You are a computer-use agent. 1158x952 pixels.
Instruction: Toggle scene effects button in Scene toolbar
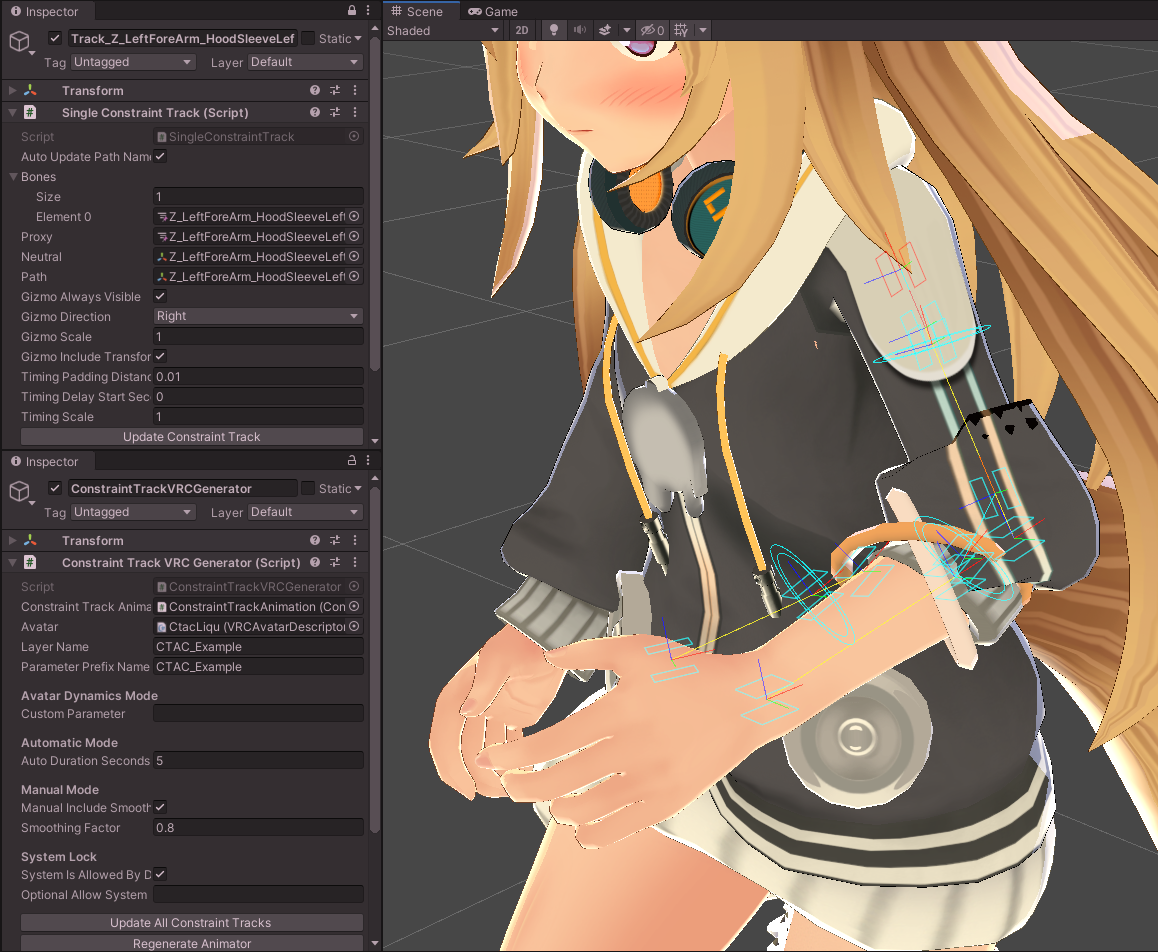pyautogui.click(x=605, y=30)
